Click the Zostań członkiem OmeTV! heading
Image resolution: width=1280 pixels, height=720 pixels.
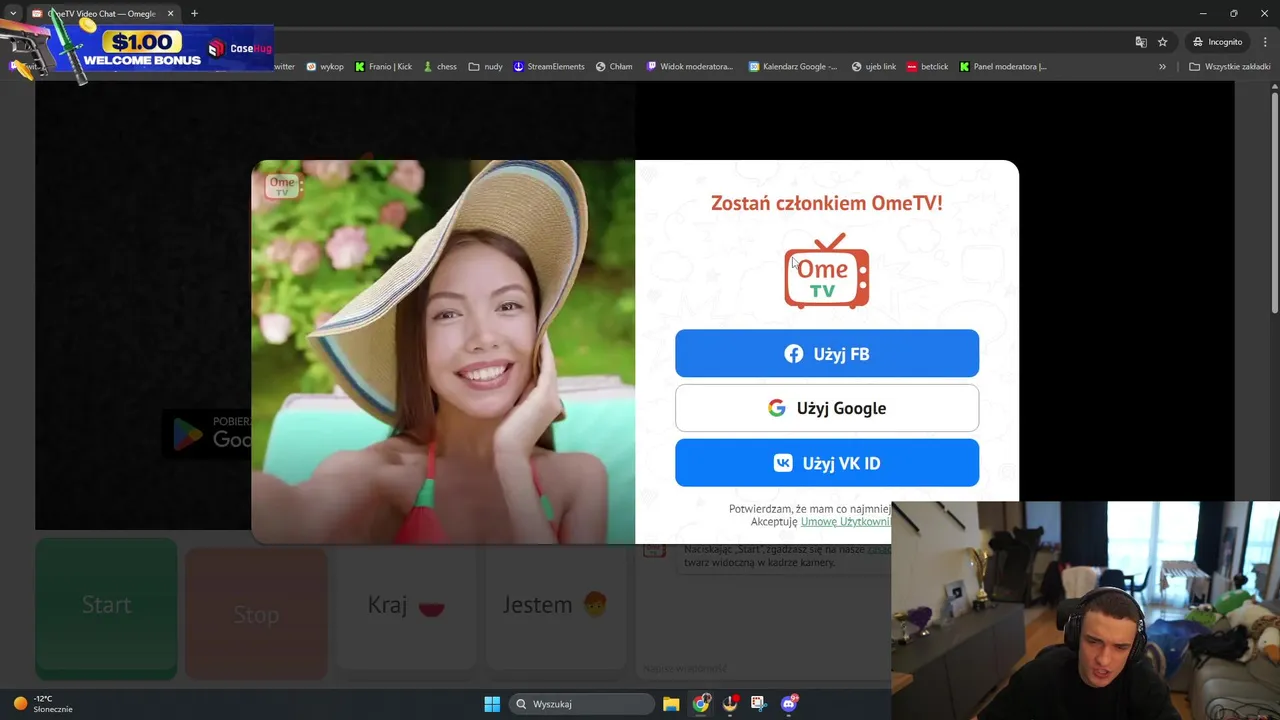pos(826,203)
